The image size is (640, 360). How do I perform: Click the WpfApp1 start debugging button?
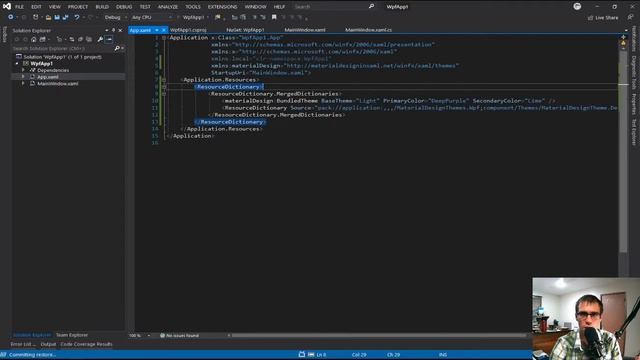(193, 18)
